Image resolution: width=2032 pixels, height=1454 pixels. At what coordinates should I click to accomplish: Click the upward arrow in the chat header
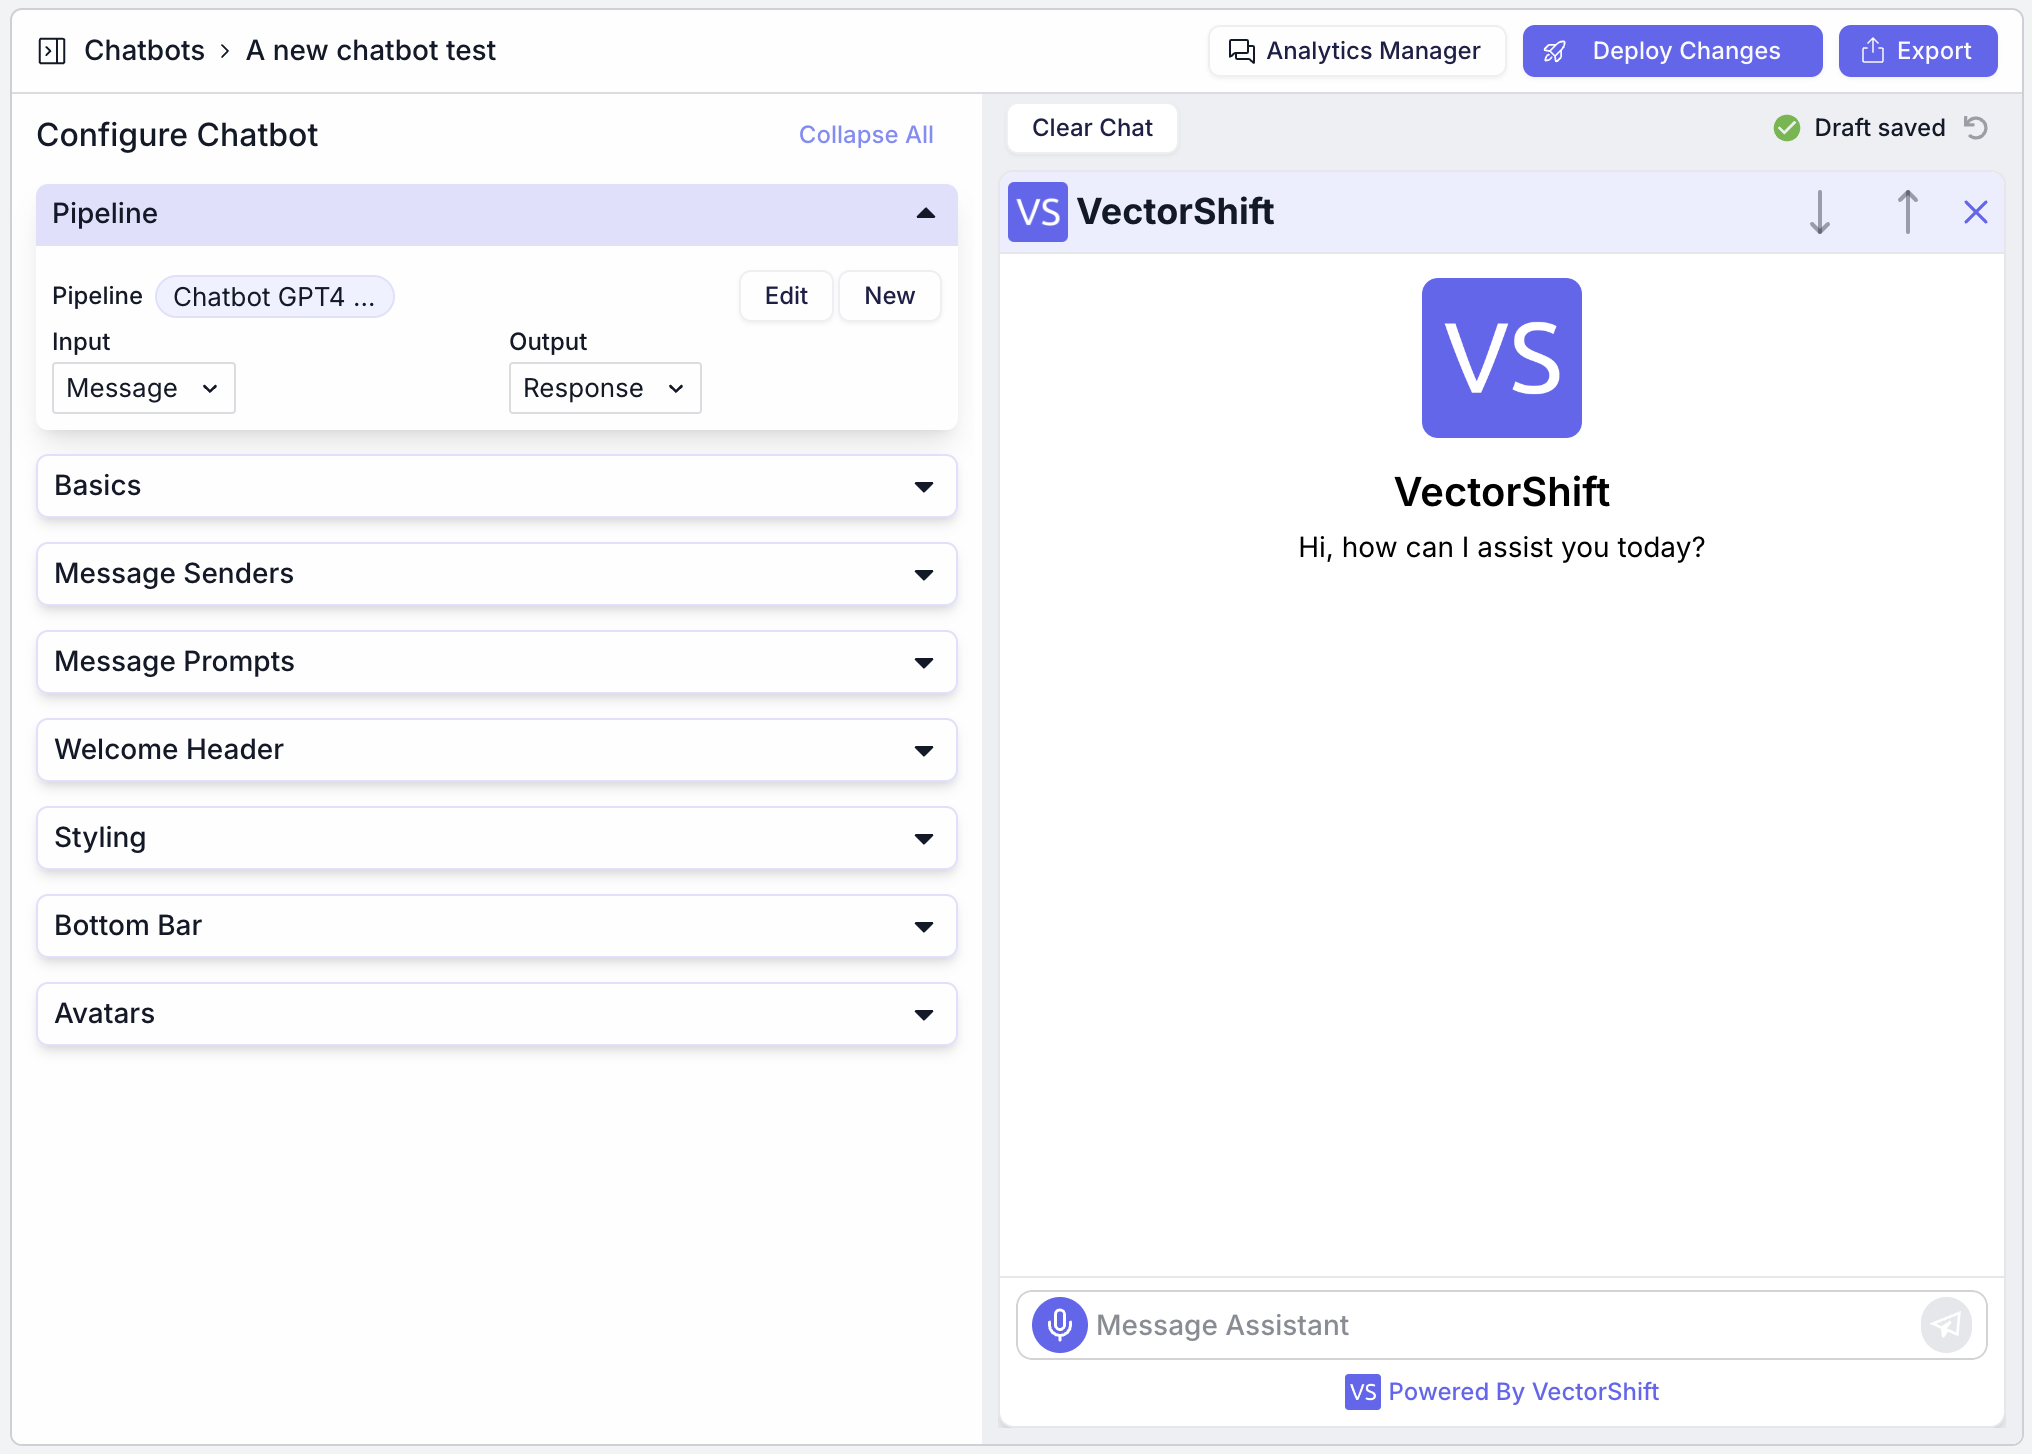(x=1907, y=212)
